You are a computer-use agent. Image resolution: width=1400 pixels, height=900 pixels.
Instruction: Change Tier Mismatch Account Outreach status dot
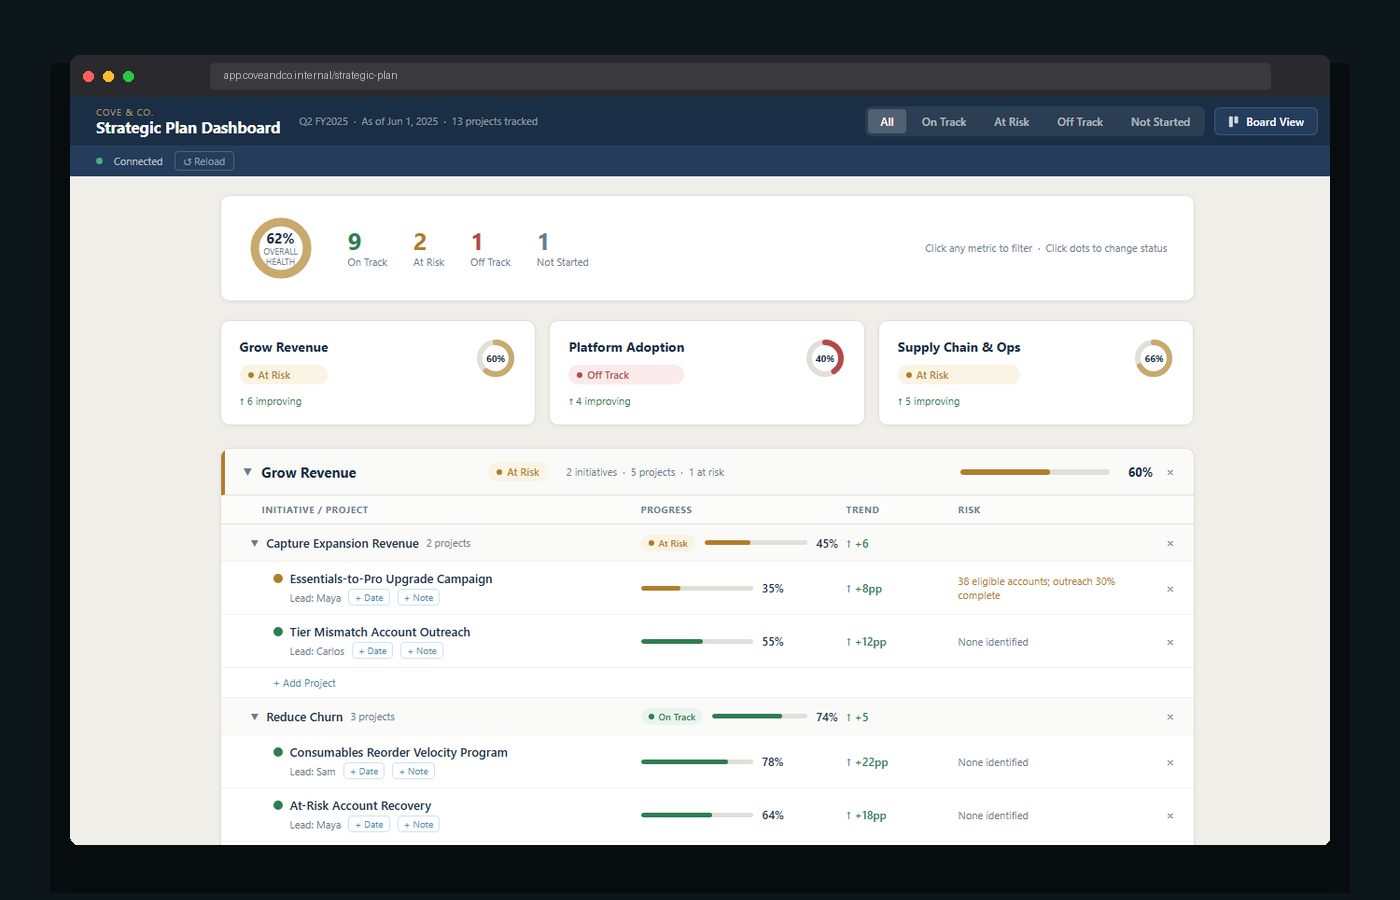point(278,632)
